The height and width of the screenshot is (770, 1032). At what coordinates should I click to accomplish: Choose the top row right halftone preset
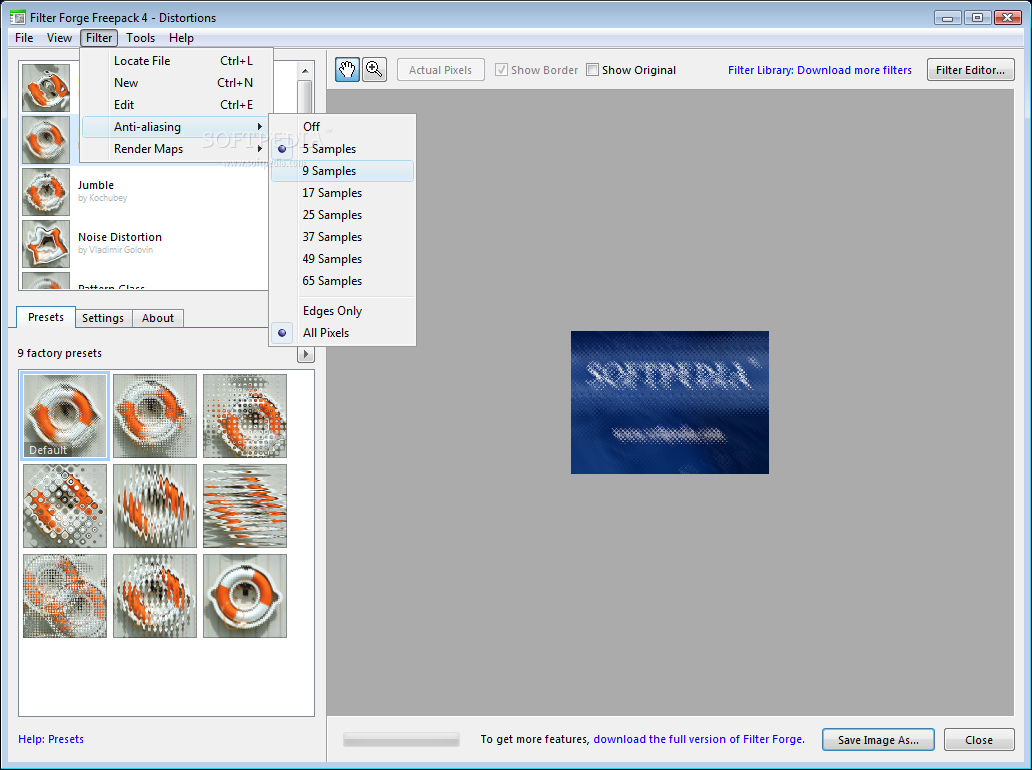click(245, 415)
